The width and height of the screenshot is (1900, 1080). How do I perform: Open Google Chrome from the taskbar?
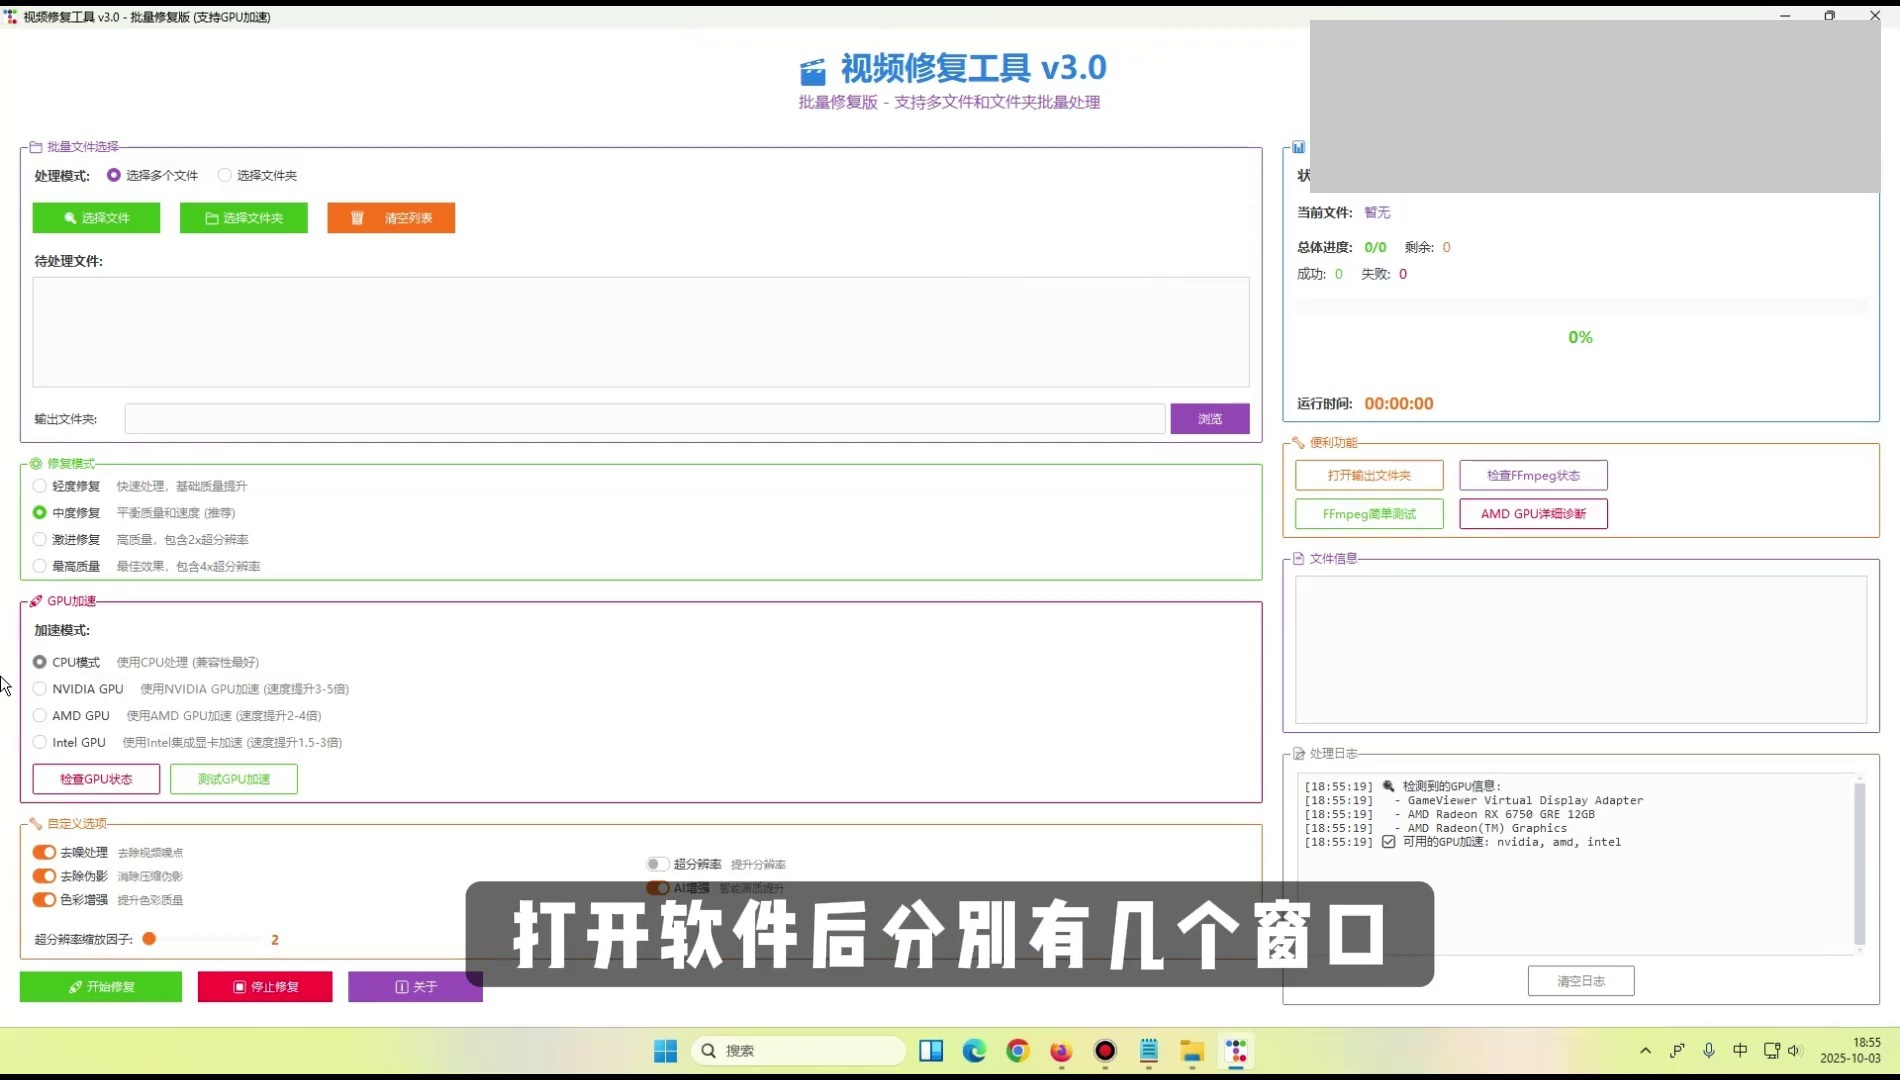(x=1018, y=1051)
